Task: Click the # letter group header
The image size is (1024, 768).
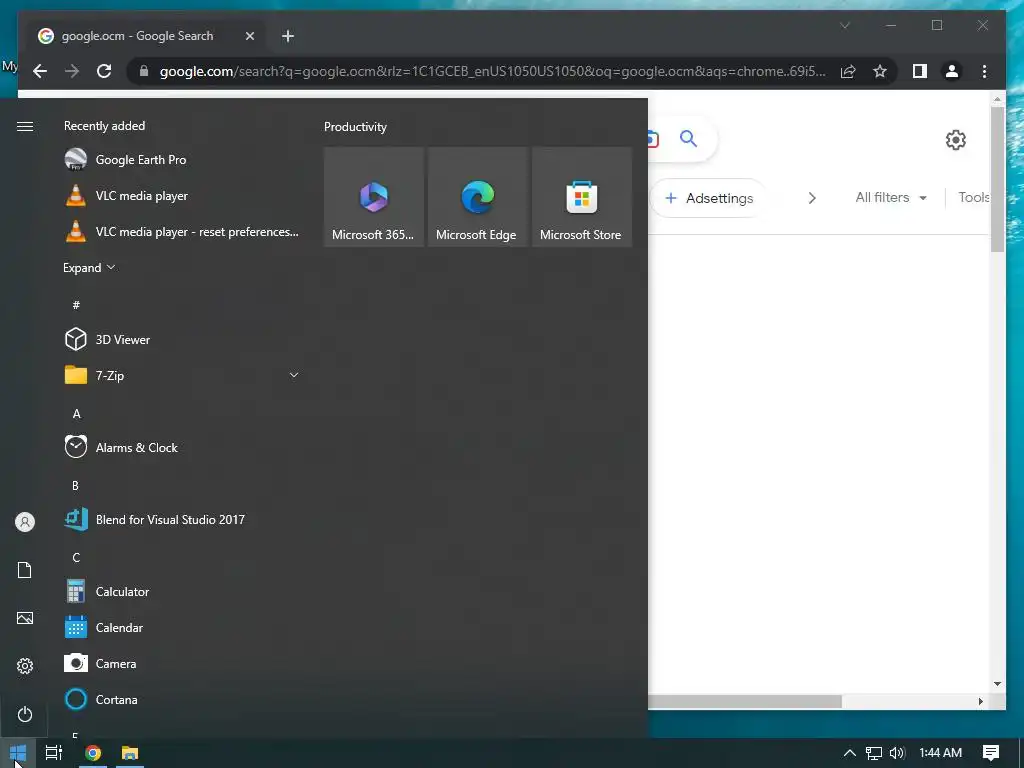Action: [x=76, y=305]
